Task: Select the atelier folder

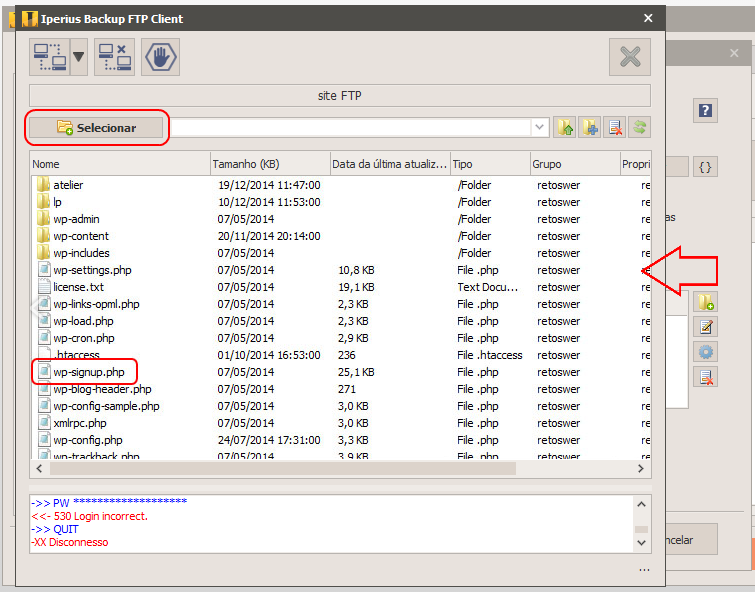Action: point(68,185)
